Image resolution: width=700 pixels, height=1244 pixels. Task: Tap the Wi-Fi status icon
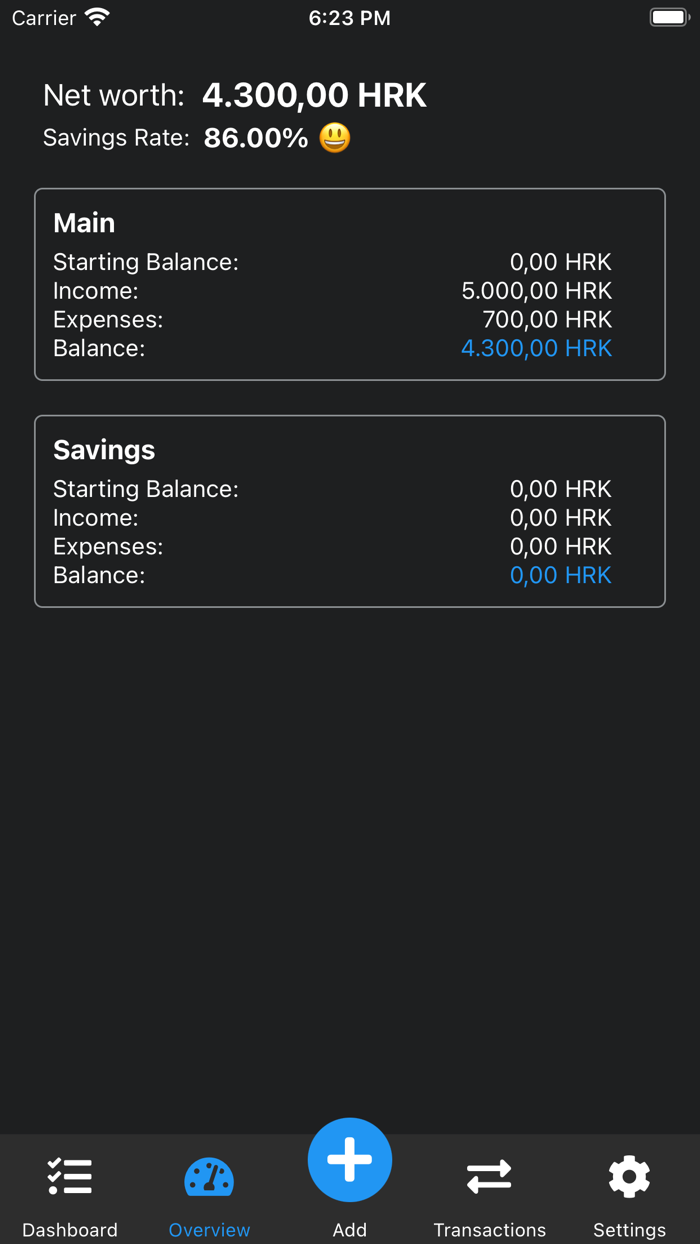[x=97, y=17]
